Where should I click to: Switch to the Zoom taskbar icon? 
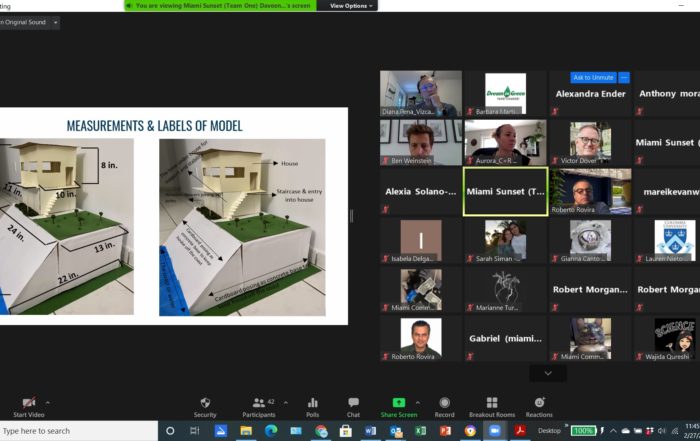[495, 431]
